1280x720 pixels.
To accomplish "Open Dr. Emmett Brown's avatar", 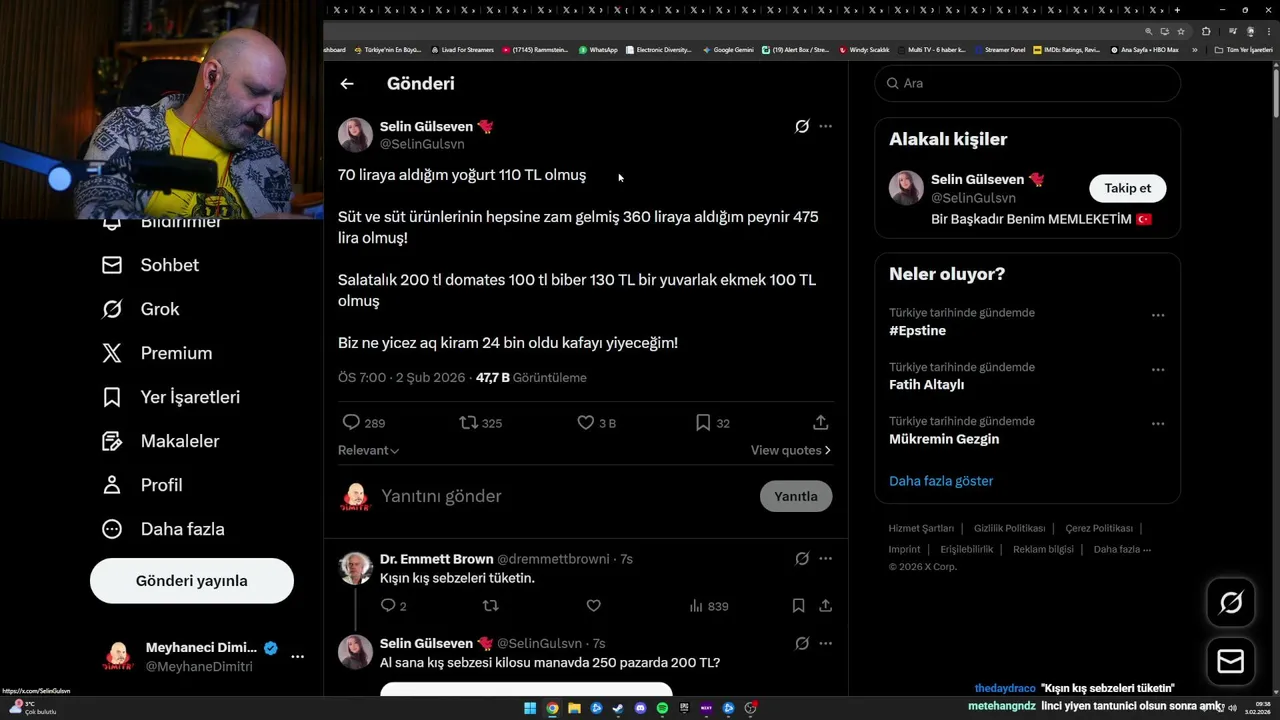I will pyautogui.click(x=355, y=567).
